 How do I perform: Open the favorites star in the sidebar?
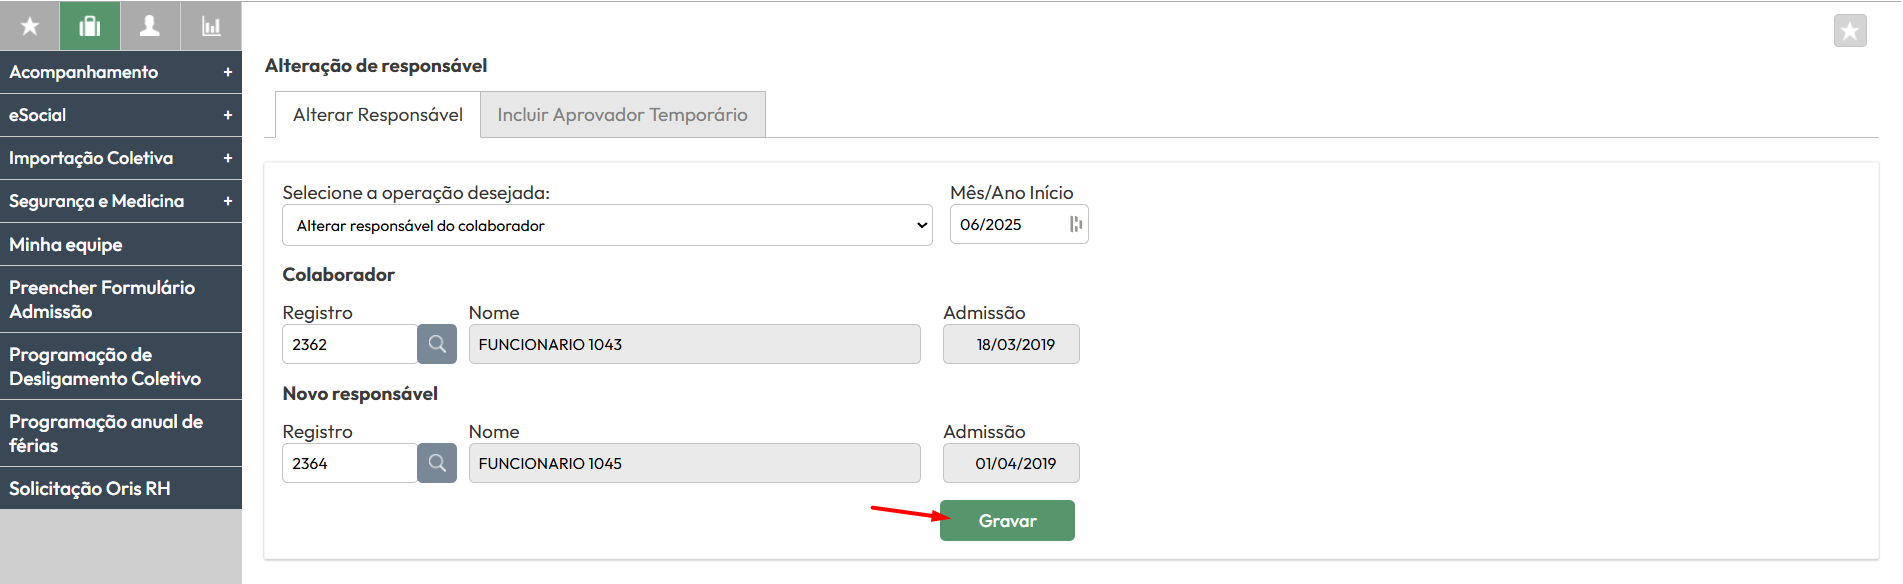coord(30,26)
